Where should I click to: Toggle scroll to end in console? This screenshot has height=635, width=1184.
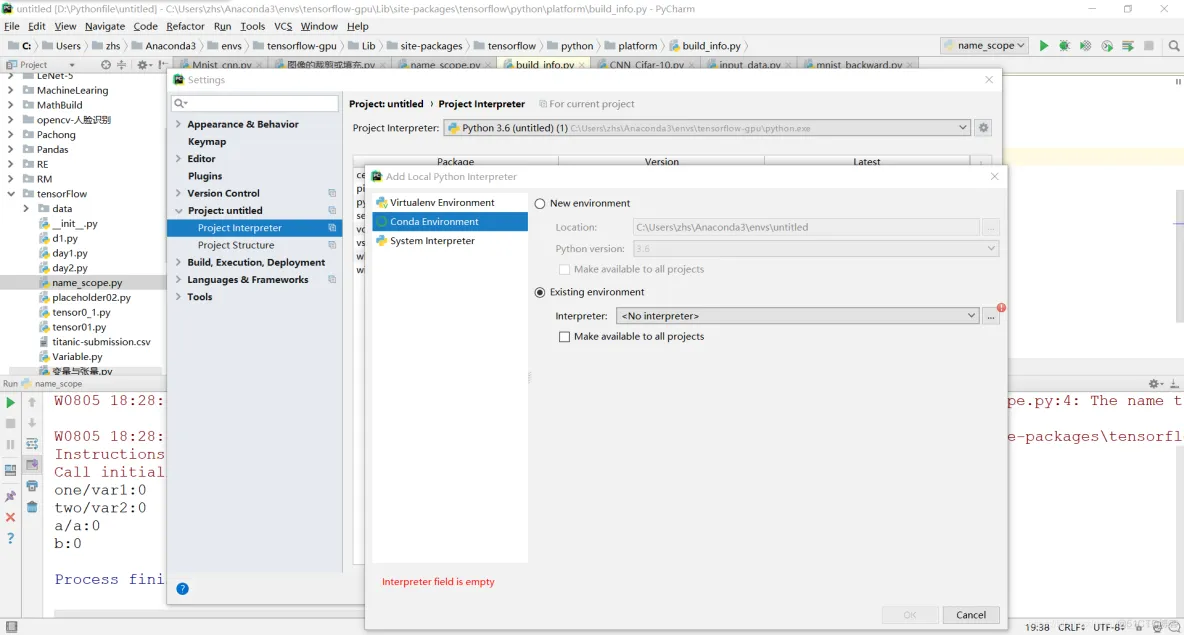tap(32, 465)
